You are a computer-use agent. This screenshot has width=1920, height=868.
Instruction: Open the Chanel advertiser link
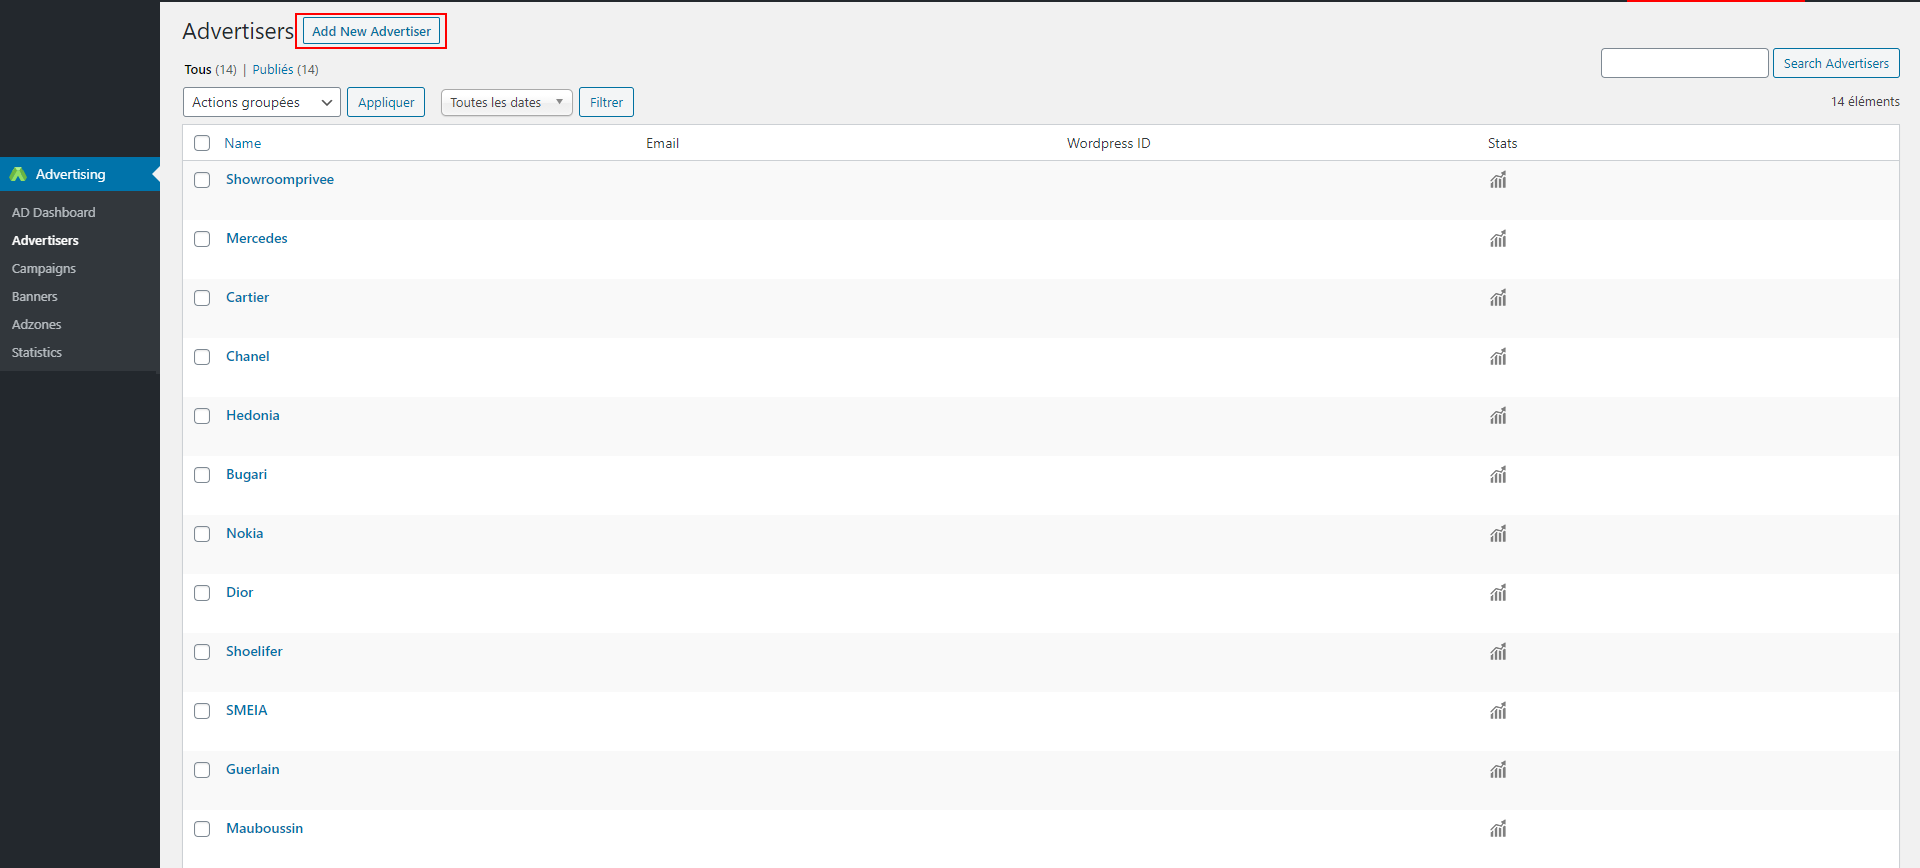click(247, 356)
